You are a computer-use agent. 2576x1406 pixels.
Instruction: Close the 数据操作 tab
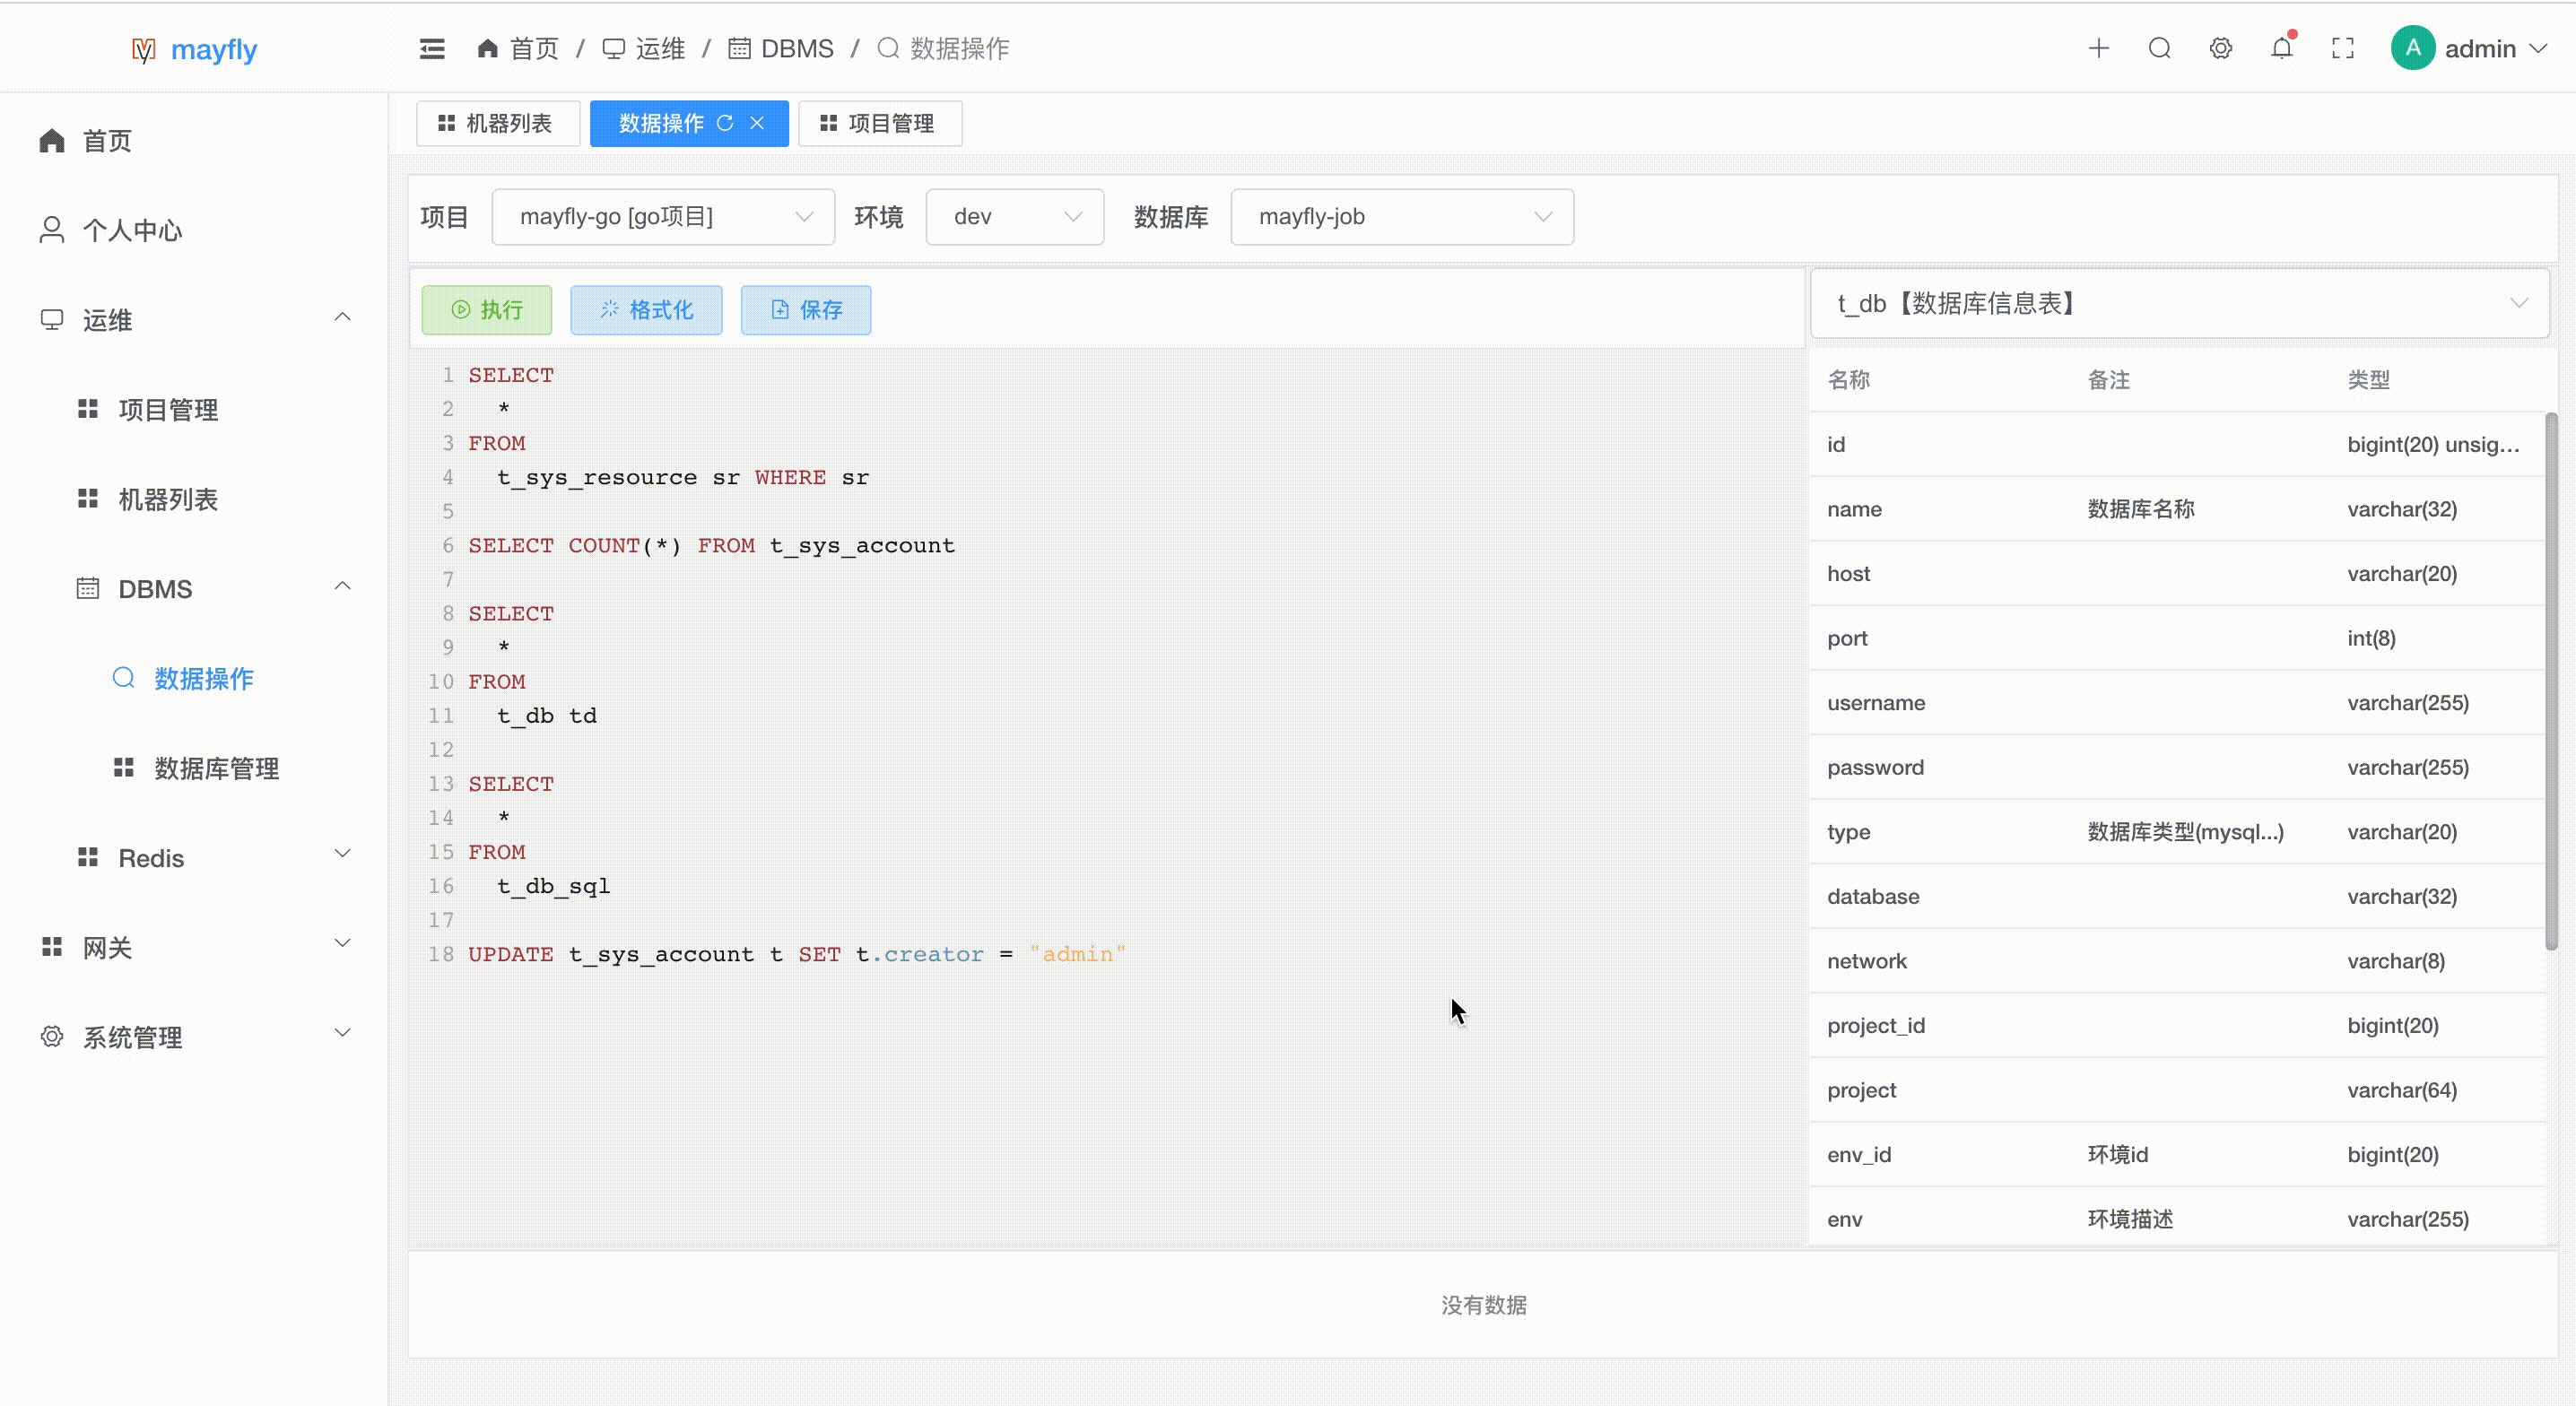(757, 123)
